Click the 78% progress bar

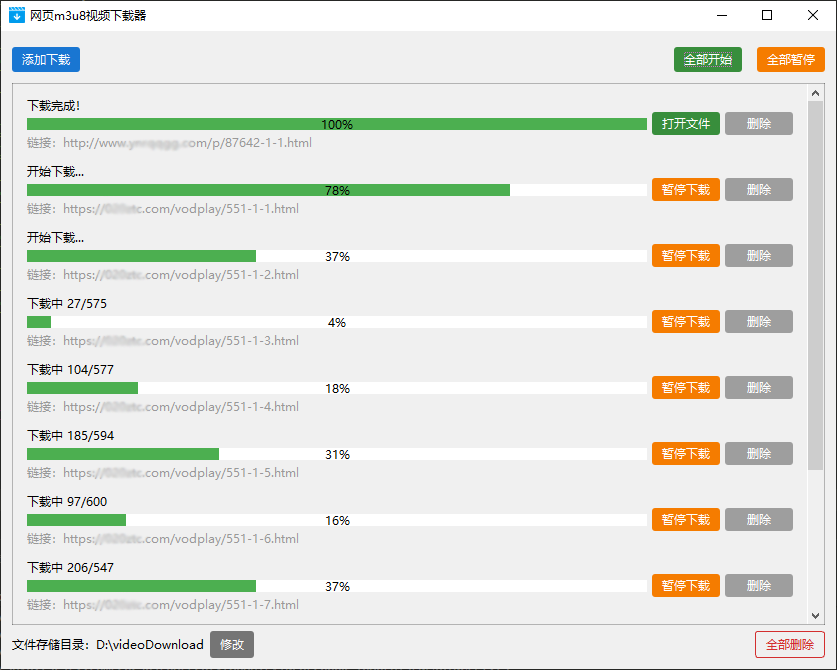(x=337, y=190)
